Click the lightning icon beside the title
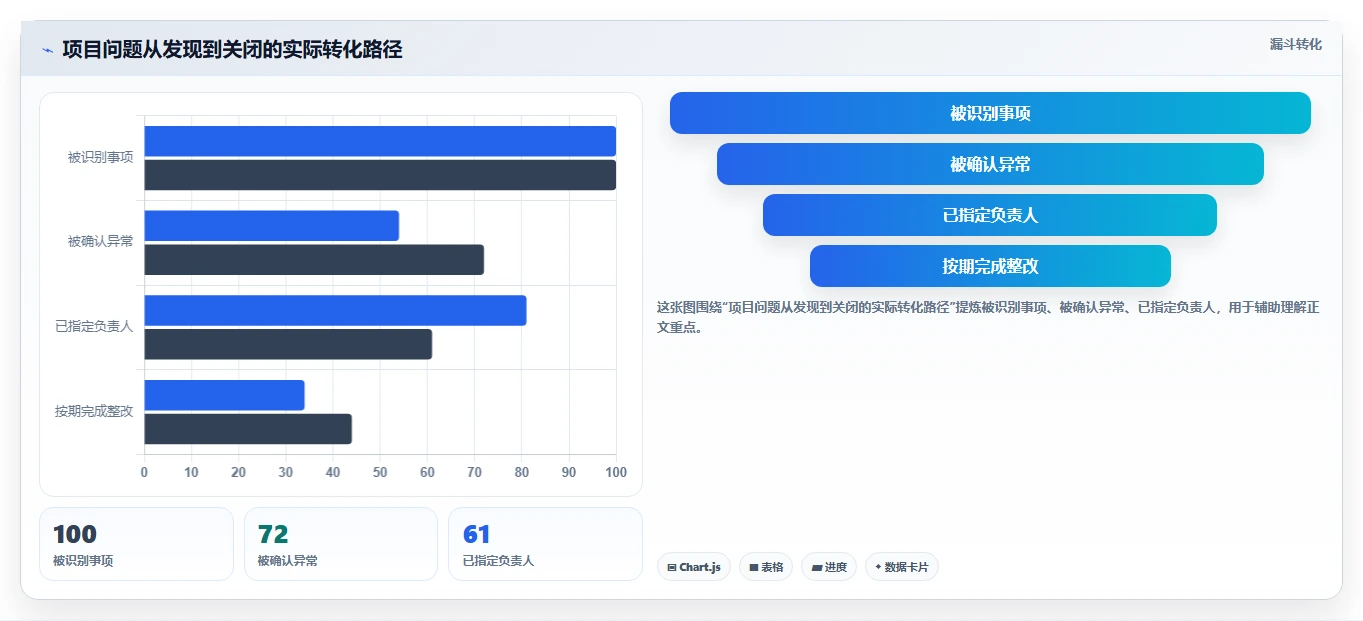 (x=47, y=50)
